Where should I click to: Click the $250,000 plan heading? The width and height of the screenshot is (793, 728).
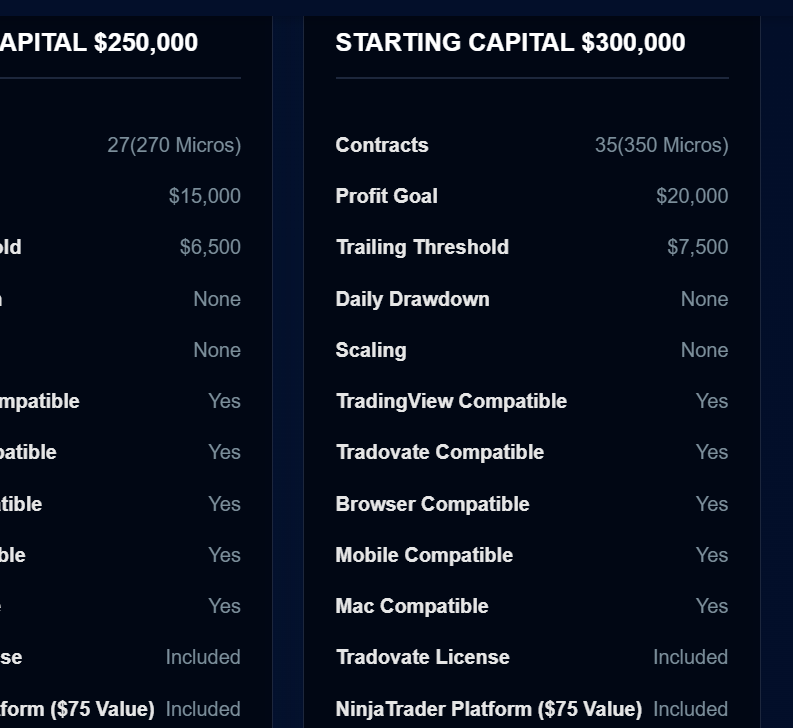click(x=99, y=43)
